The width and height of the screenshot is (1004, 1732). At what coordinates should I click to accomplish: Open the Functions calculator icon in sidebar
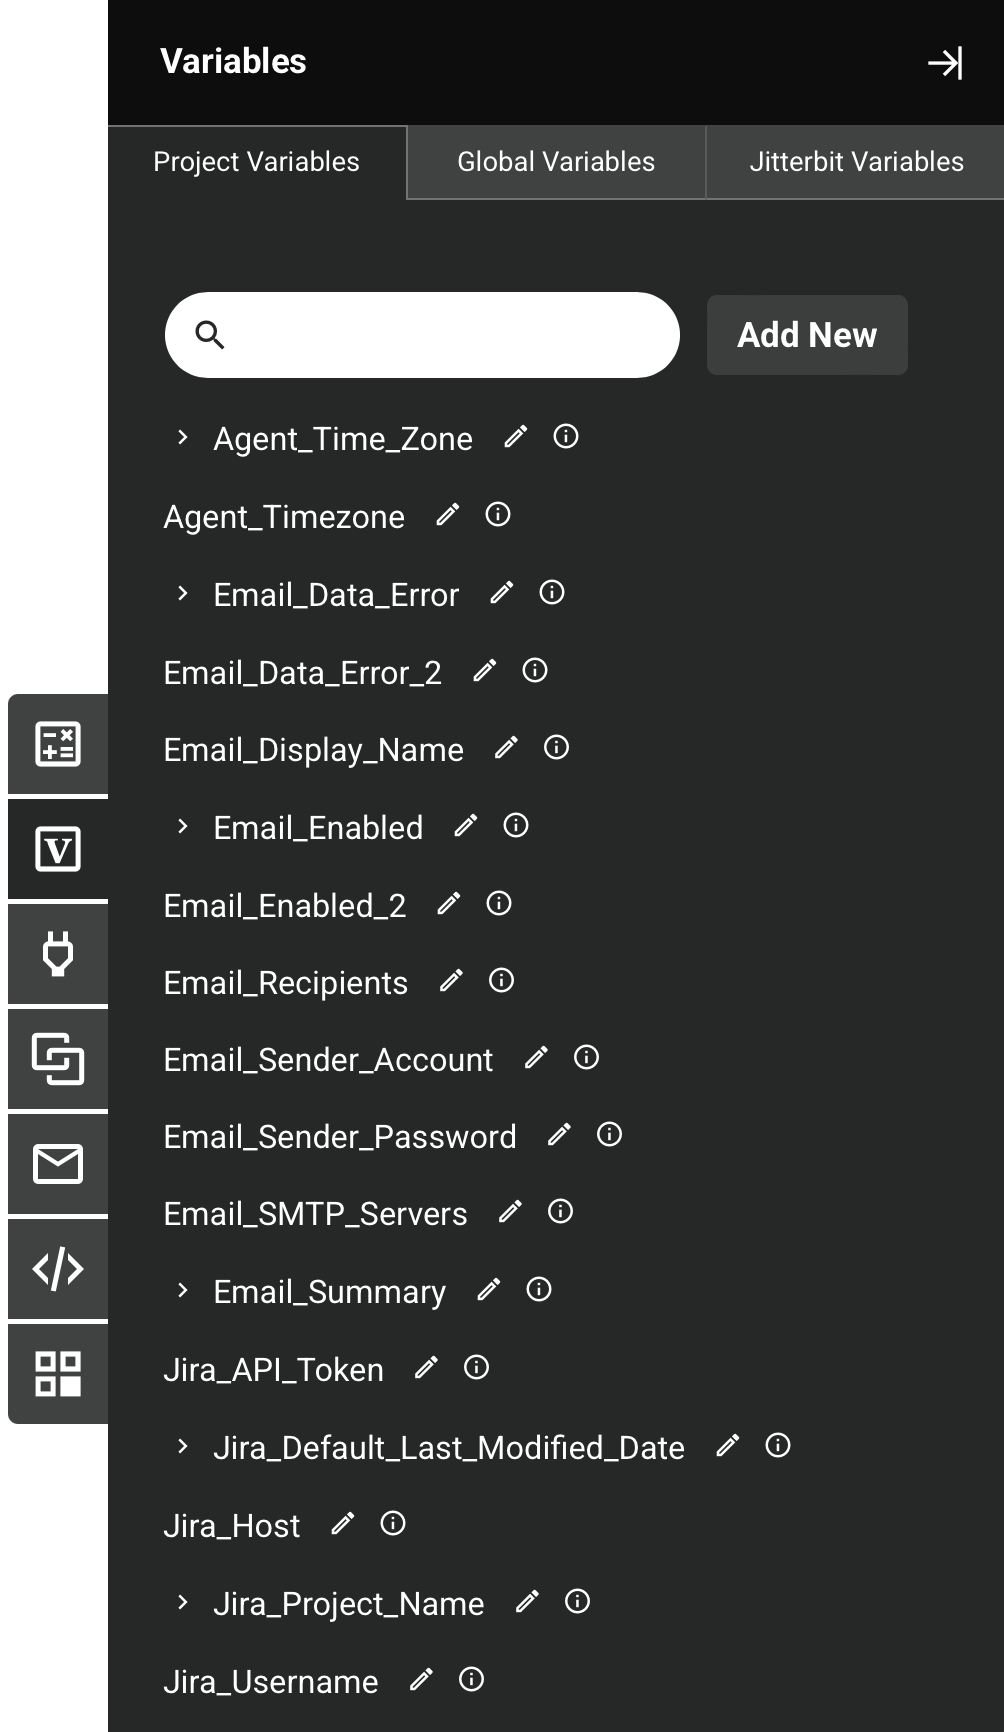[x=57, y=744]
